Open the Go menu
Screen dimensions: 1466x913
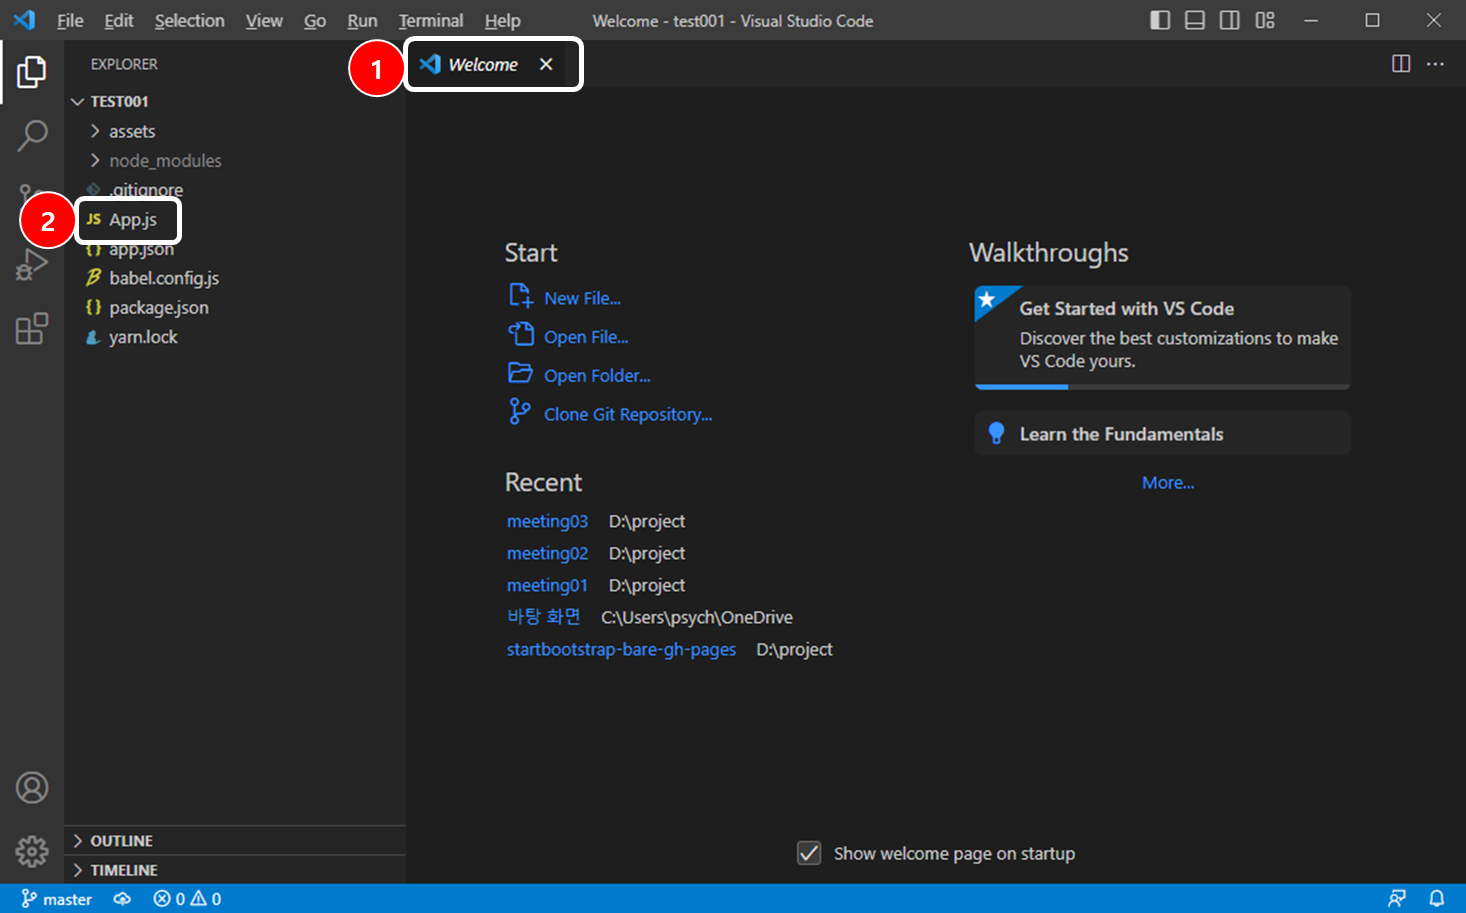315,20
